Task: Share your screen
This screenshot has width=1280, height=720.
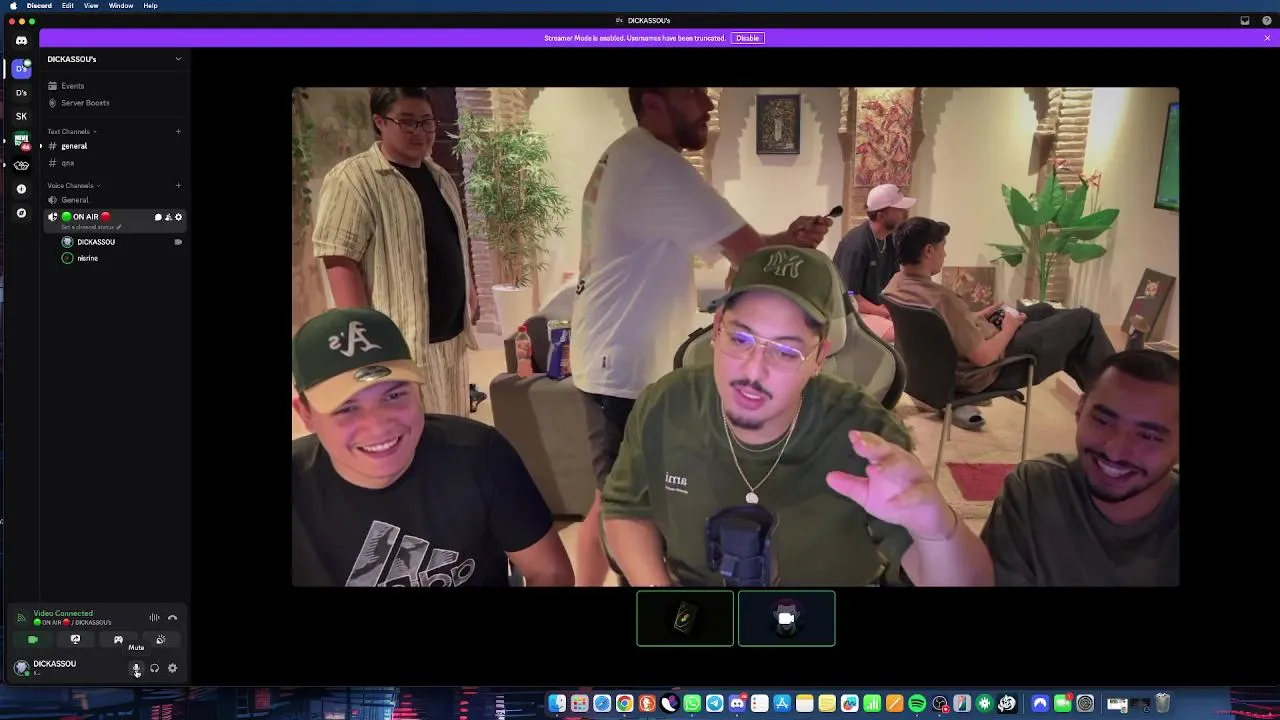Action: click(75, 640)
